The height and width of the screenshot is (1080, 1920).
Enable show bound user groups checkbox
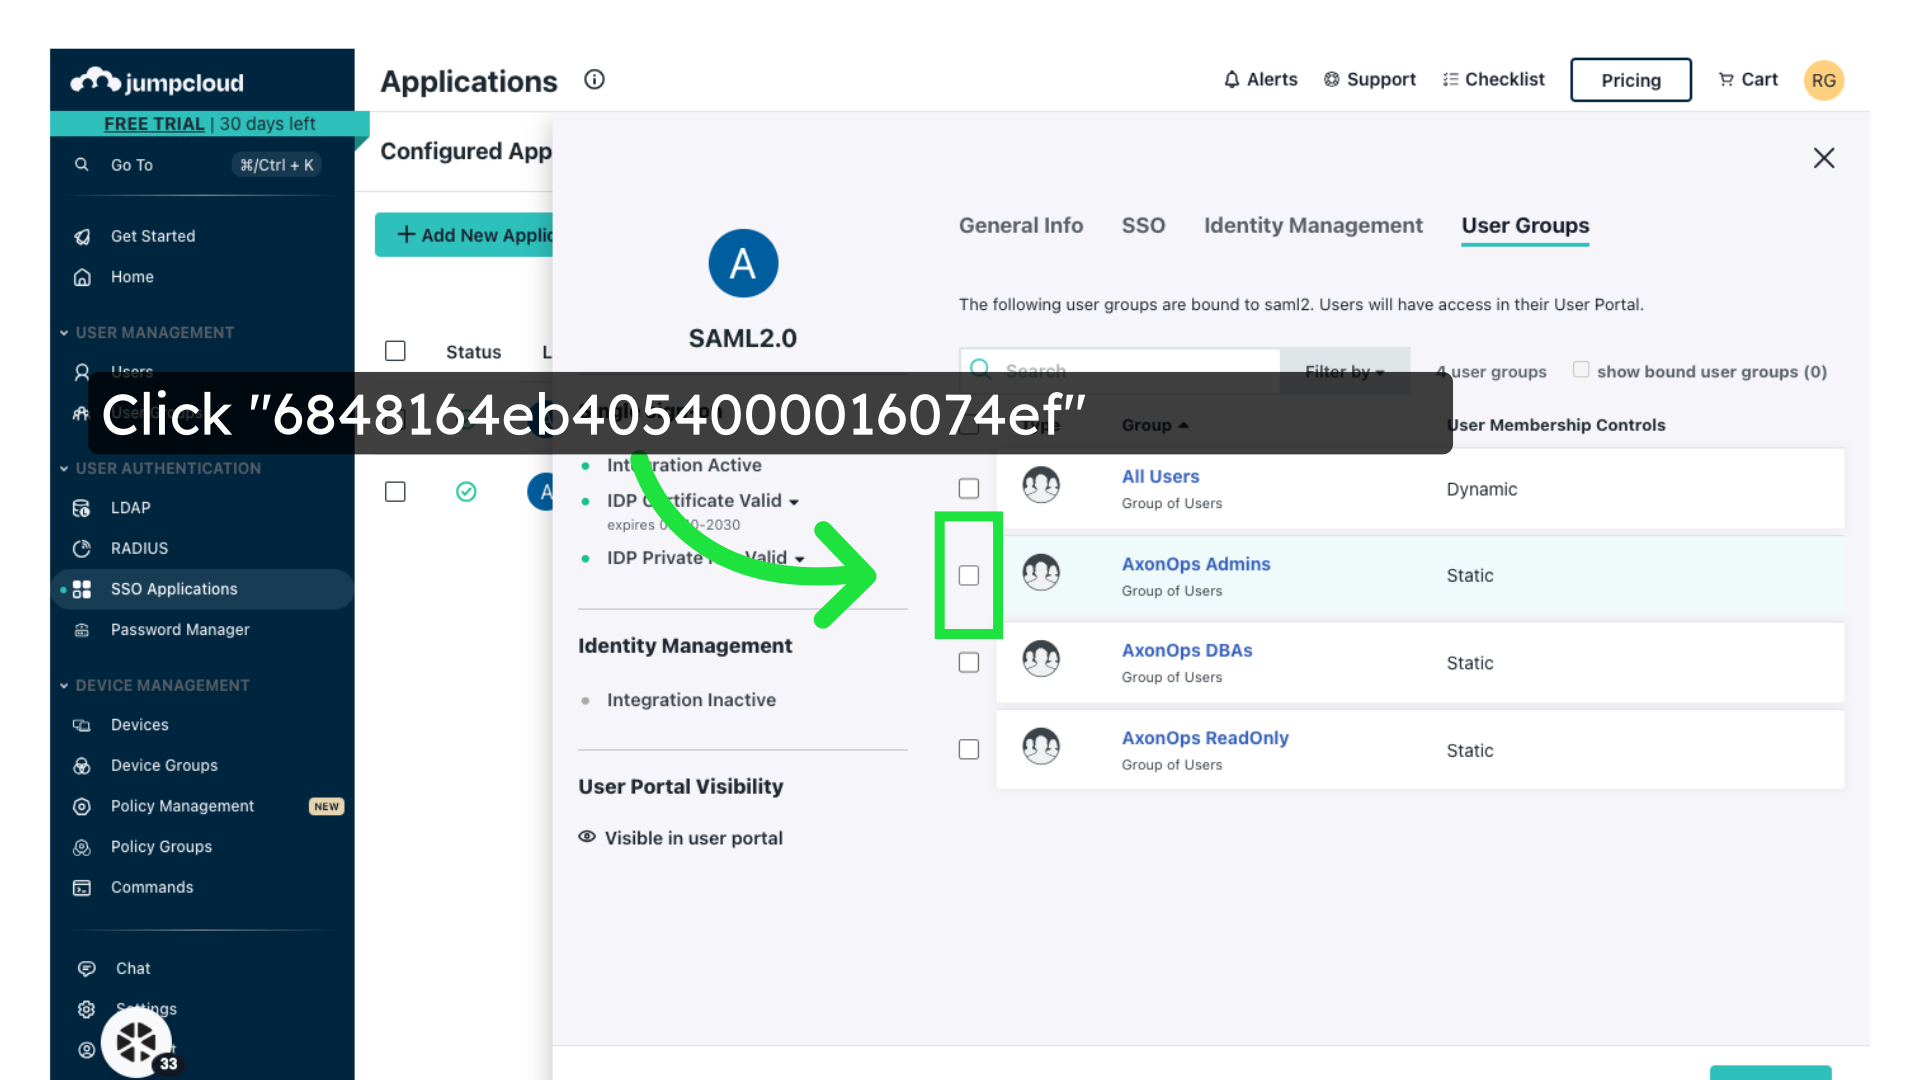[1581, 370]
